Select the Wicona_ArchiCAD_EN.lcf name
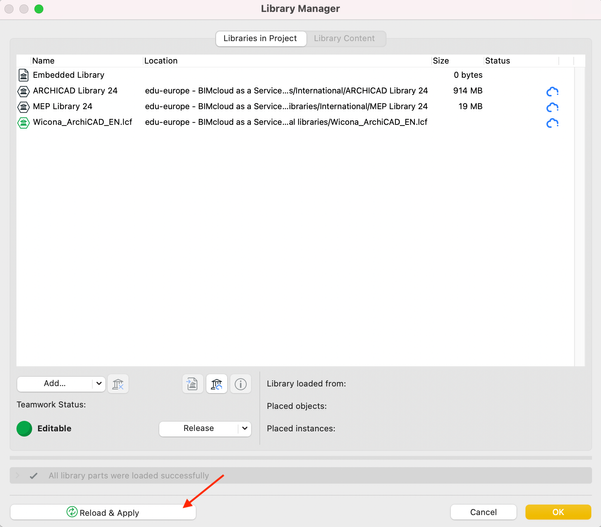Screen dimensions: 601x527 click(x=82, y=122)
